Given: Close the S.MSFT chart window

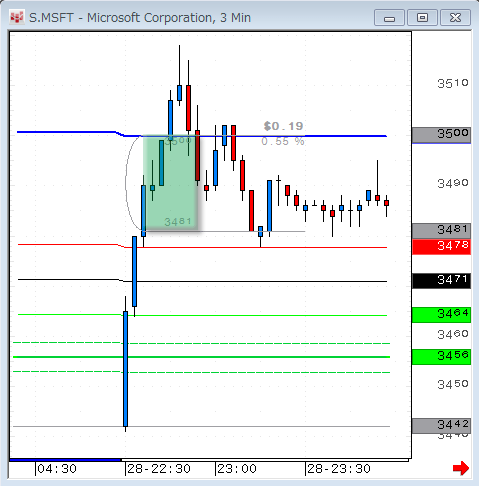Looking at the screenshot, I should [455, 18].
